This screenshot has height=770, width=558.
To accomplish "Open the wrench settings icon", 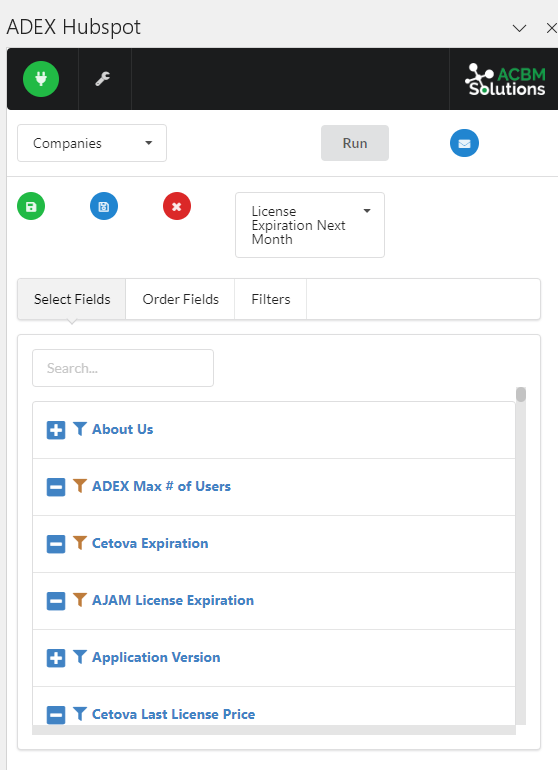I will point(102,79).
